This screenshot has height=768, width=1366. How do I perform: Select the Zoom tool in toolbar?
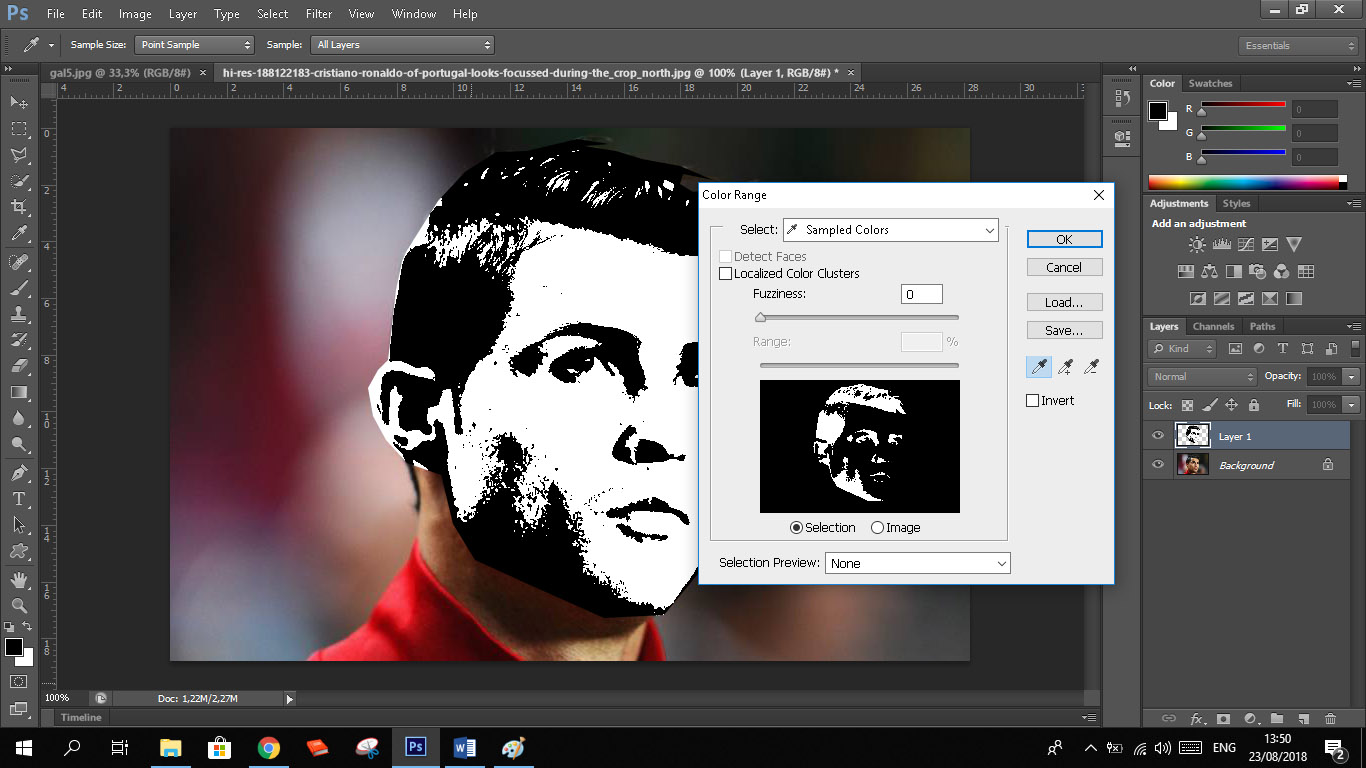pyautogui.click(x=19, y=605)
